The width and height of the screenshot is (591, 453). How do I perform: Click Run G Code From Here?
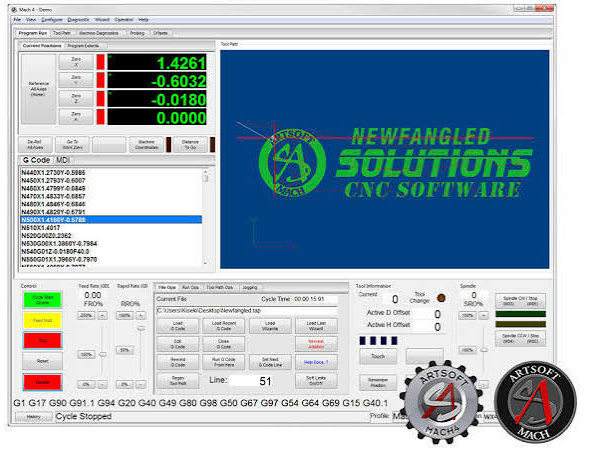224,362
